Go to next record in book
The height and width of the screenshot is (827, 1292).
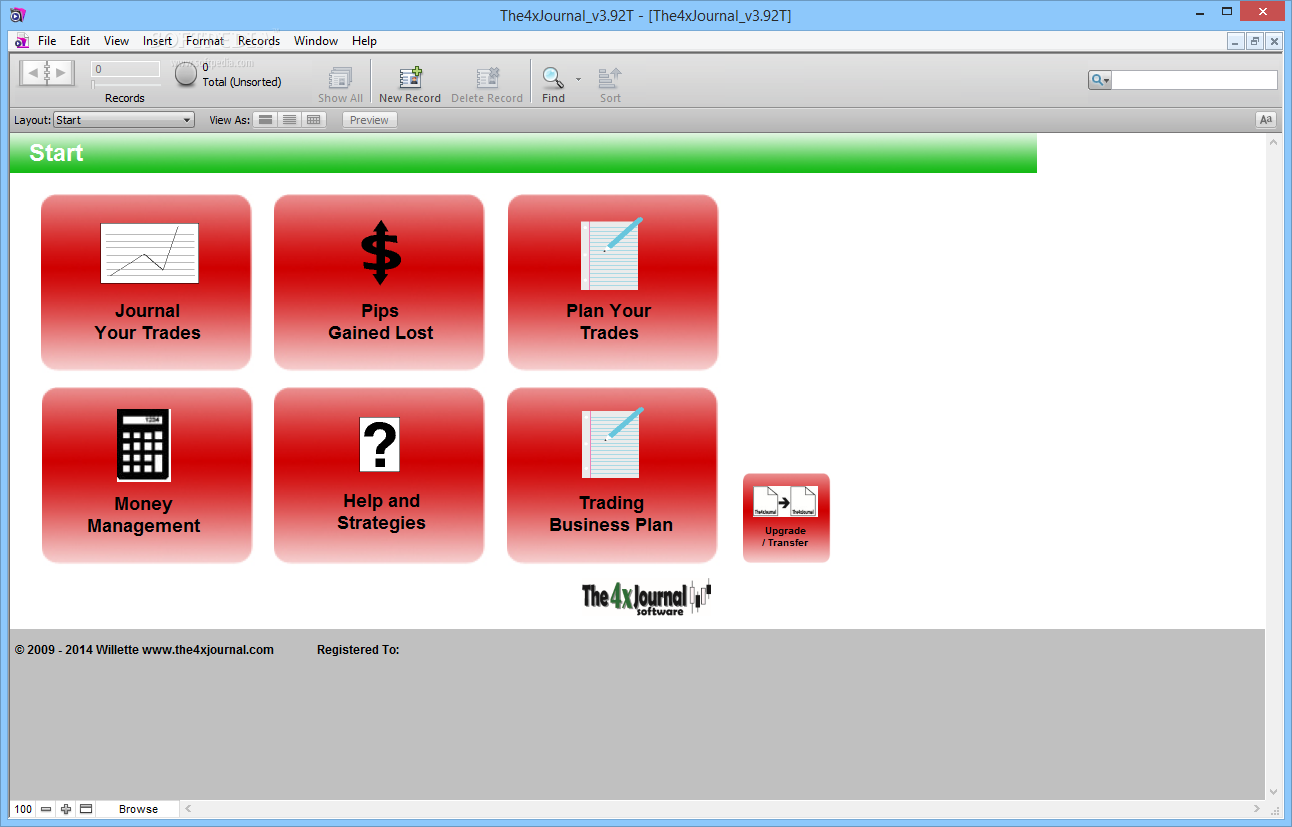[x=61, y=72]
